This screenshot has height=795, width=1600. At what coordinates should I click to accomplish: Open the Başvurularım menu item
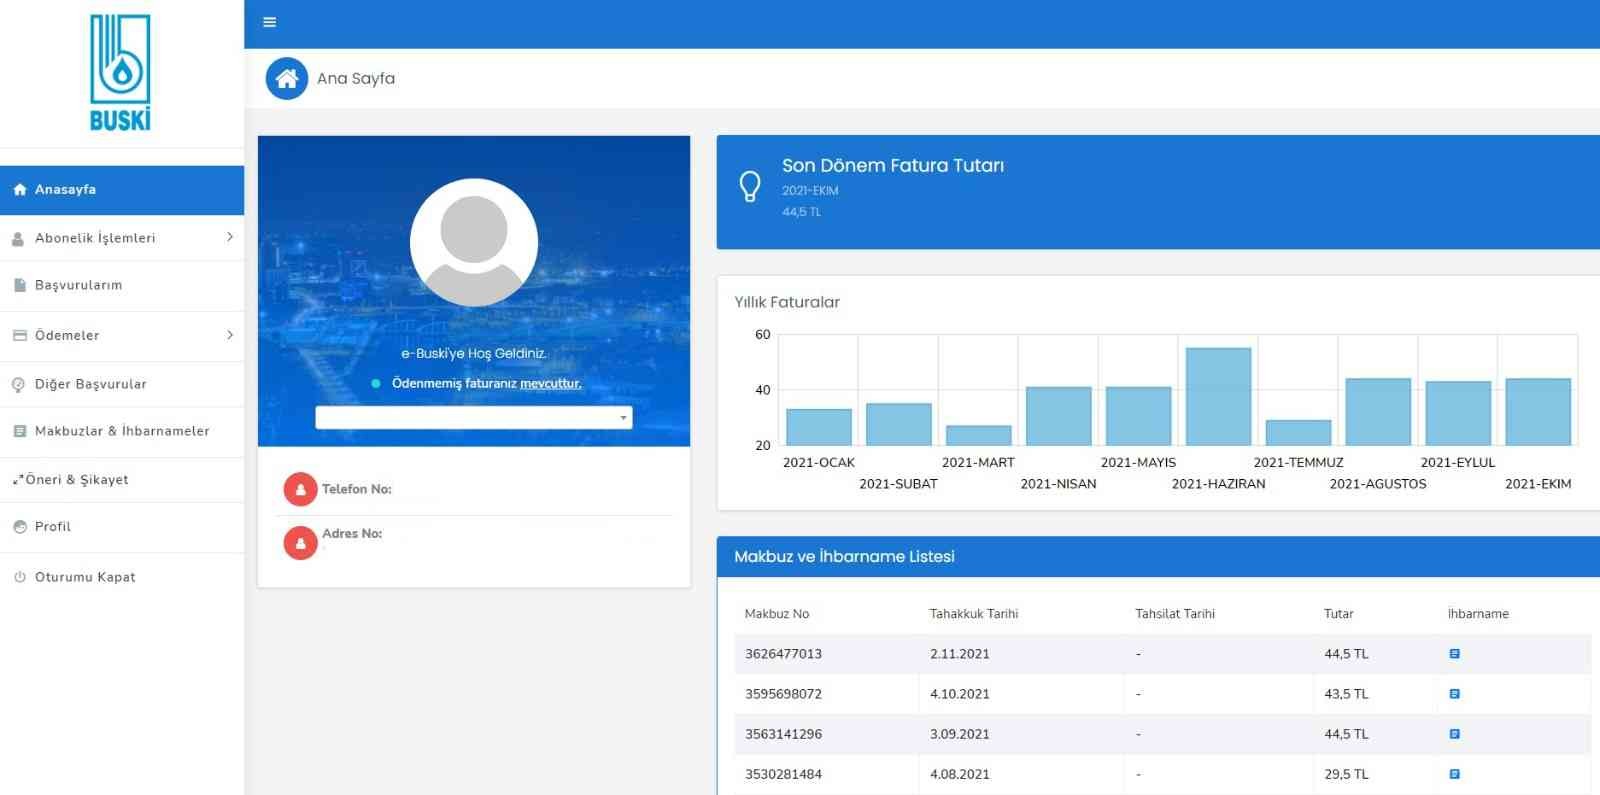pyautogui.click(x=78, y=285)
